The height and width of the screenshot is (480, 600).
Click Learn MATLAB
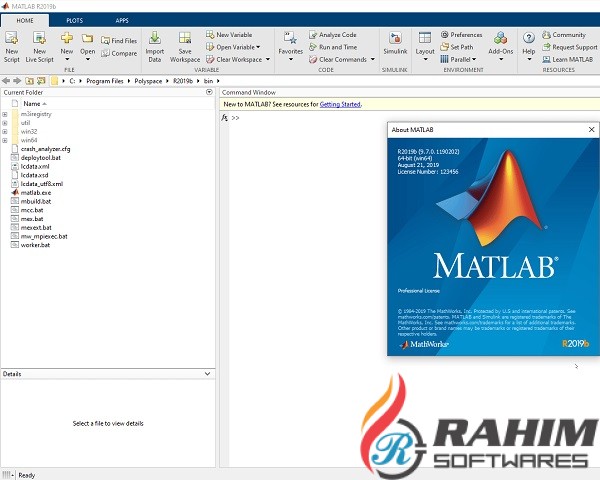[567, 59]
